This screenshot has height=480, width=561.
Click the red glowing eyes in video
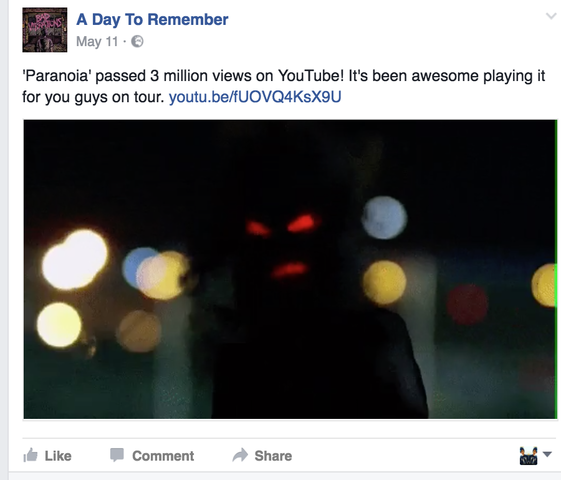point(282,225)
